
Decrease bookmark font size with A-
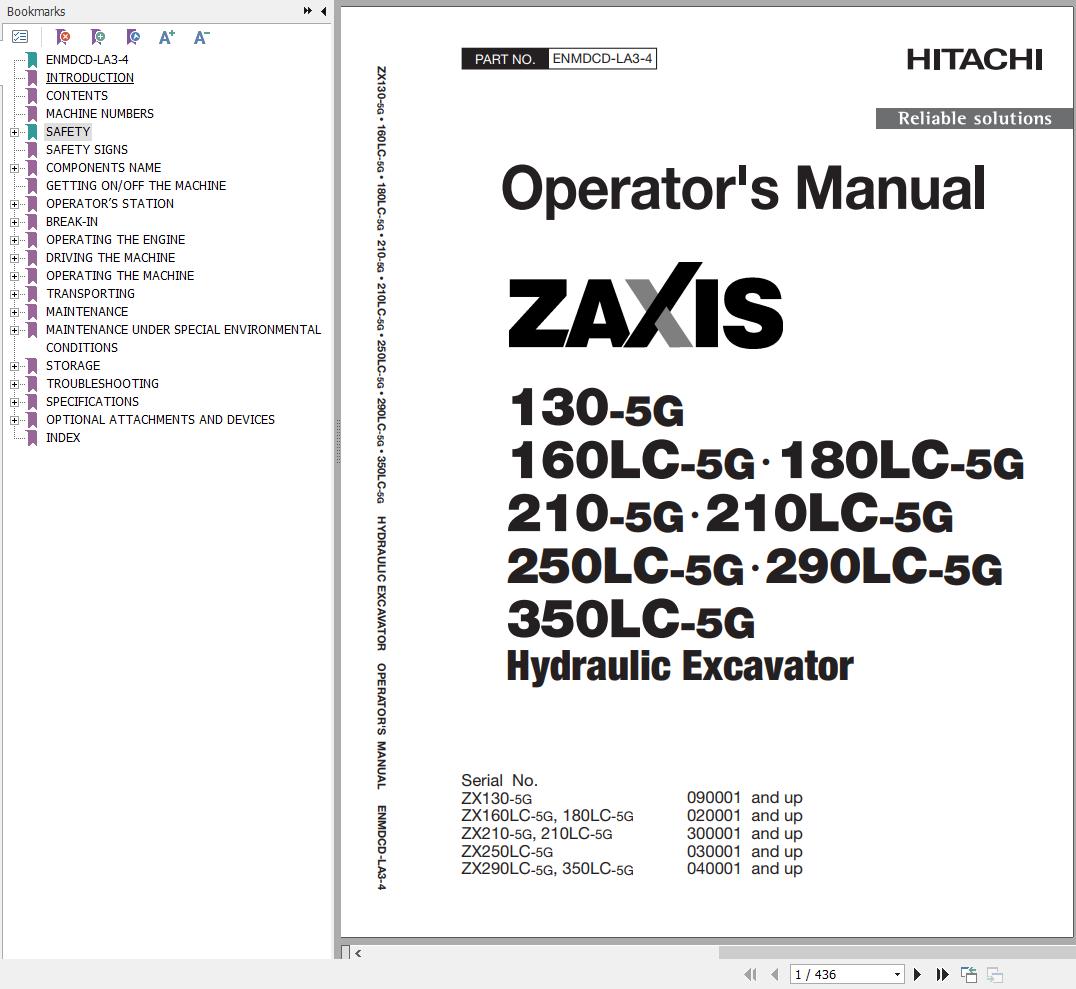[x=201, y=37]
